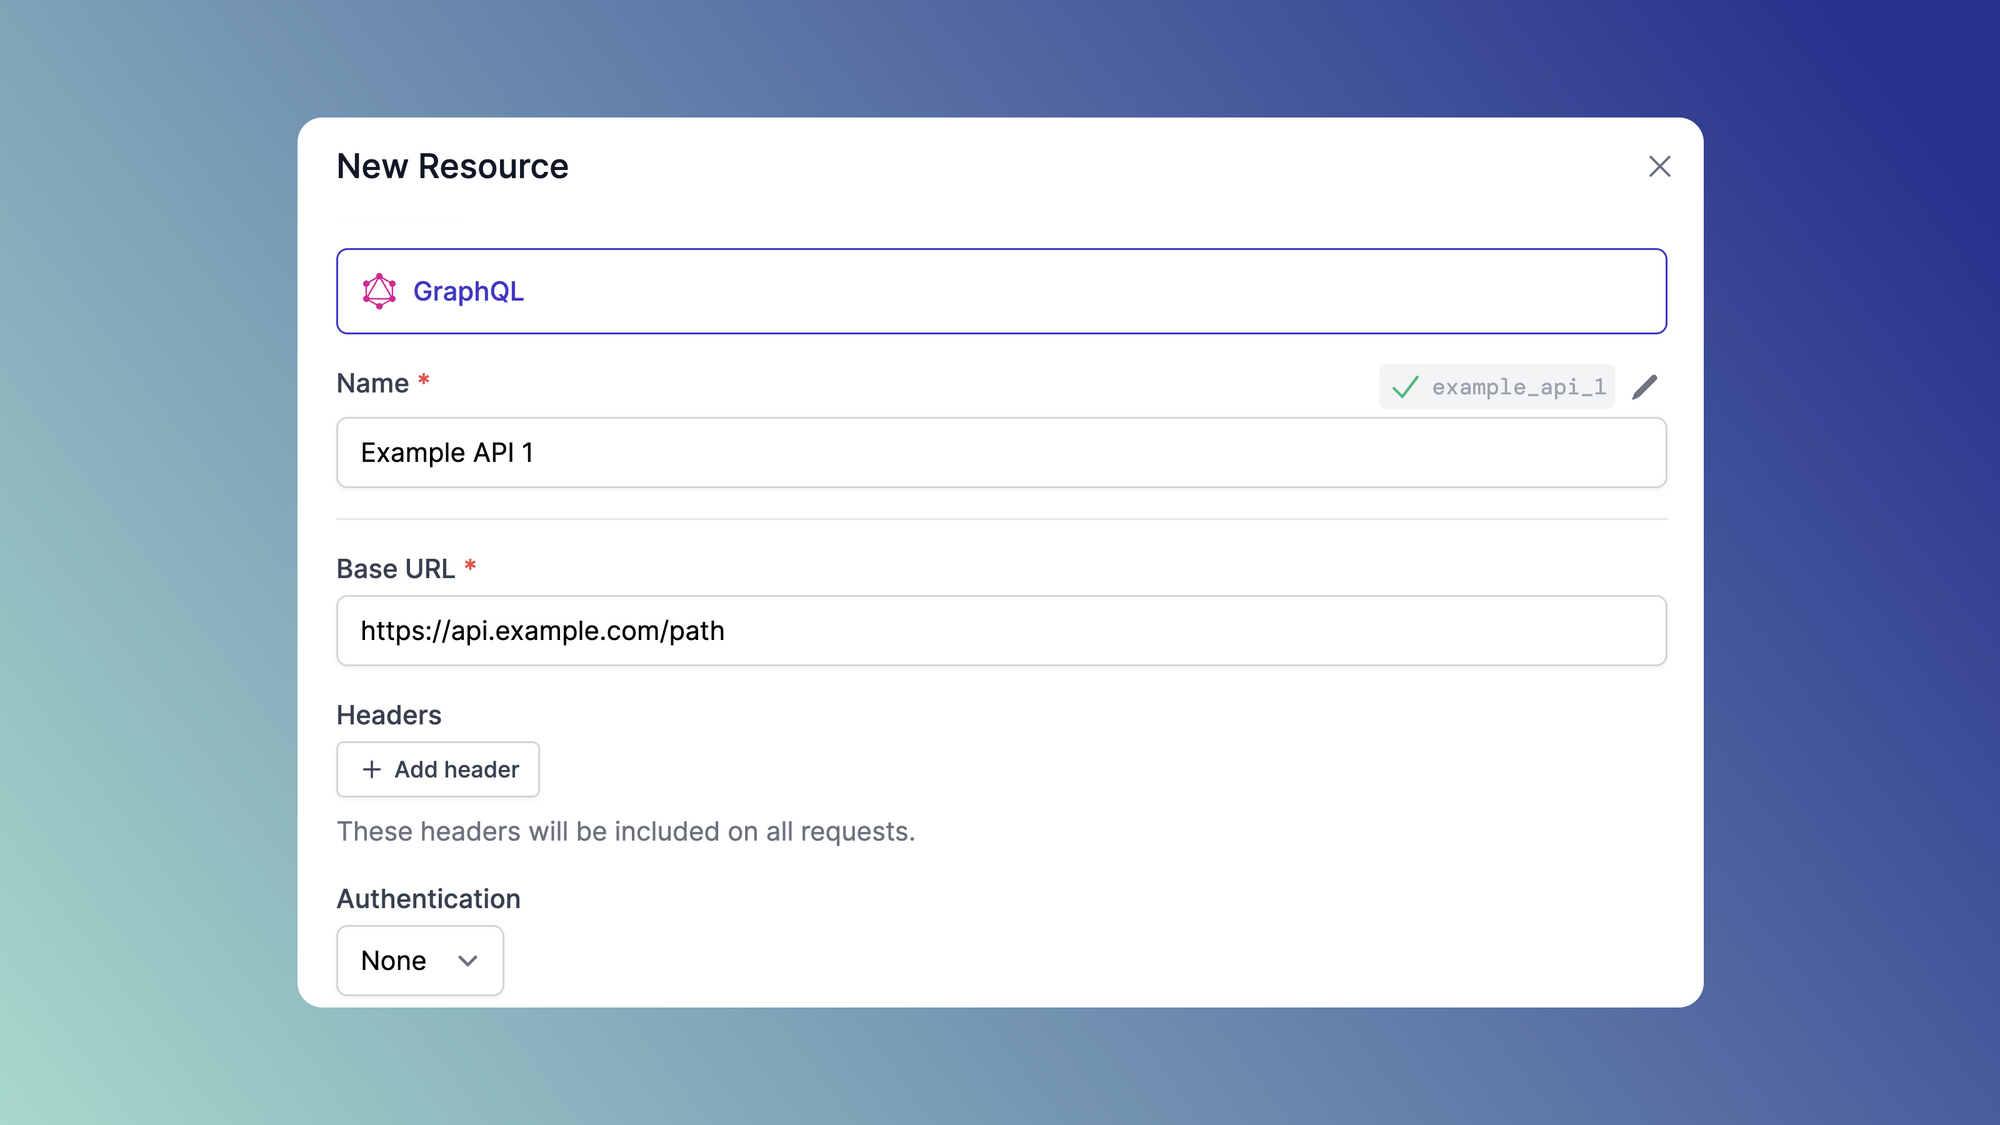Click the Base URL label
The image size is (2000, 1125).
click(x=396, y=569)
